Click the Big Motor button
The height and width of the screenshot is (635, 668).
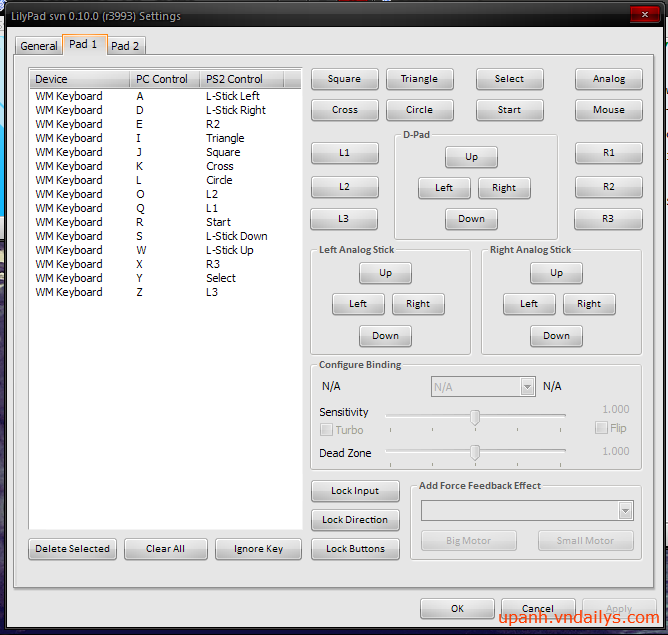(469, 541)
